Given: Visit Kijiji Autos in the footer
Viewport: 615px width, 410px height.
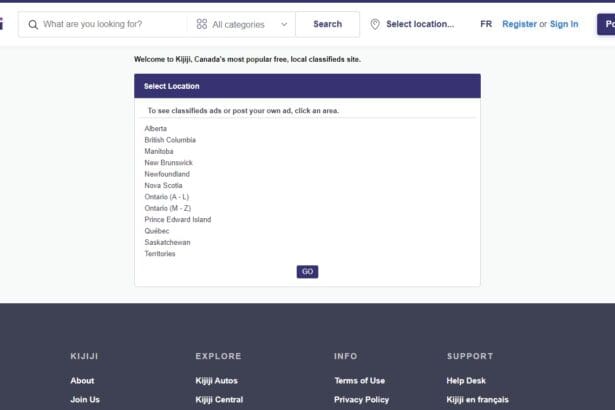Looking at the screenshot, I should 217,381.
